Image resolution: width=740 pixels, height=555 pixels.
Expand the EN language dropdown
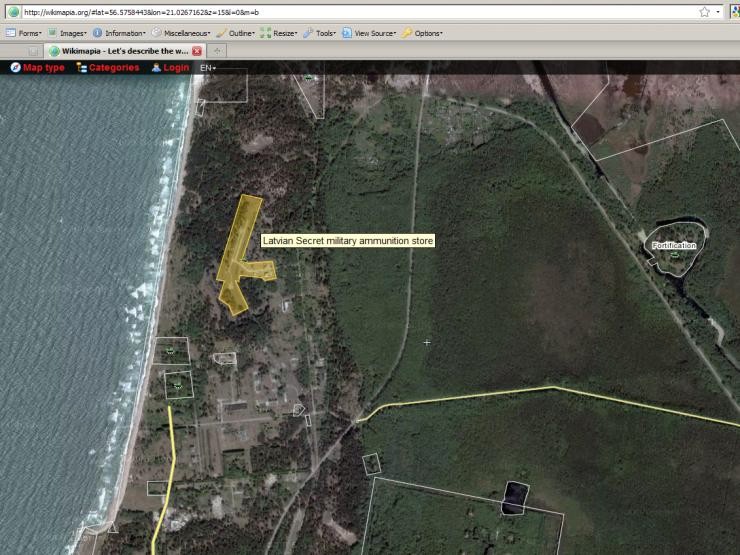coord(207,68)
